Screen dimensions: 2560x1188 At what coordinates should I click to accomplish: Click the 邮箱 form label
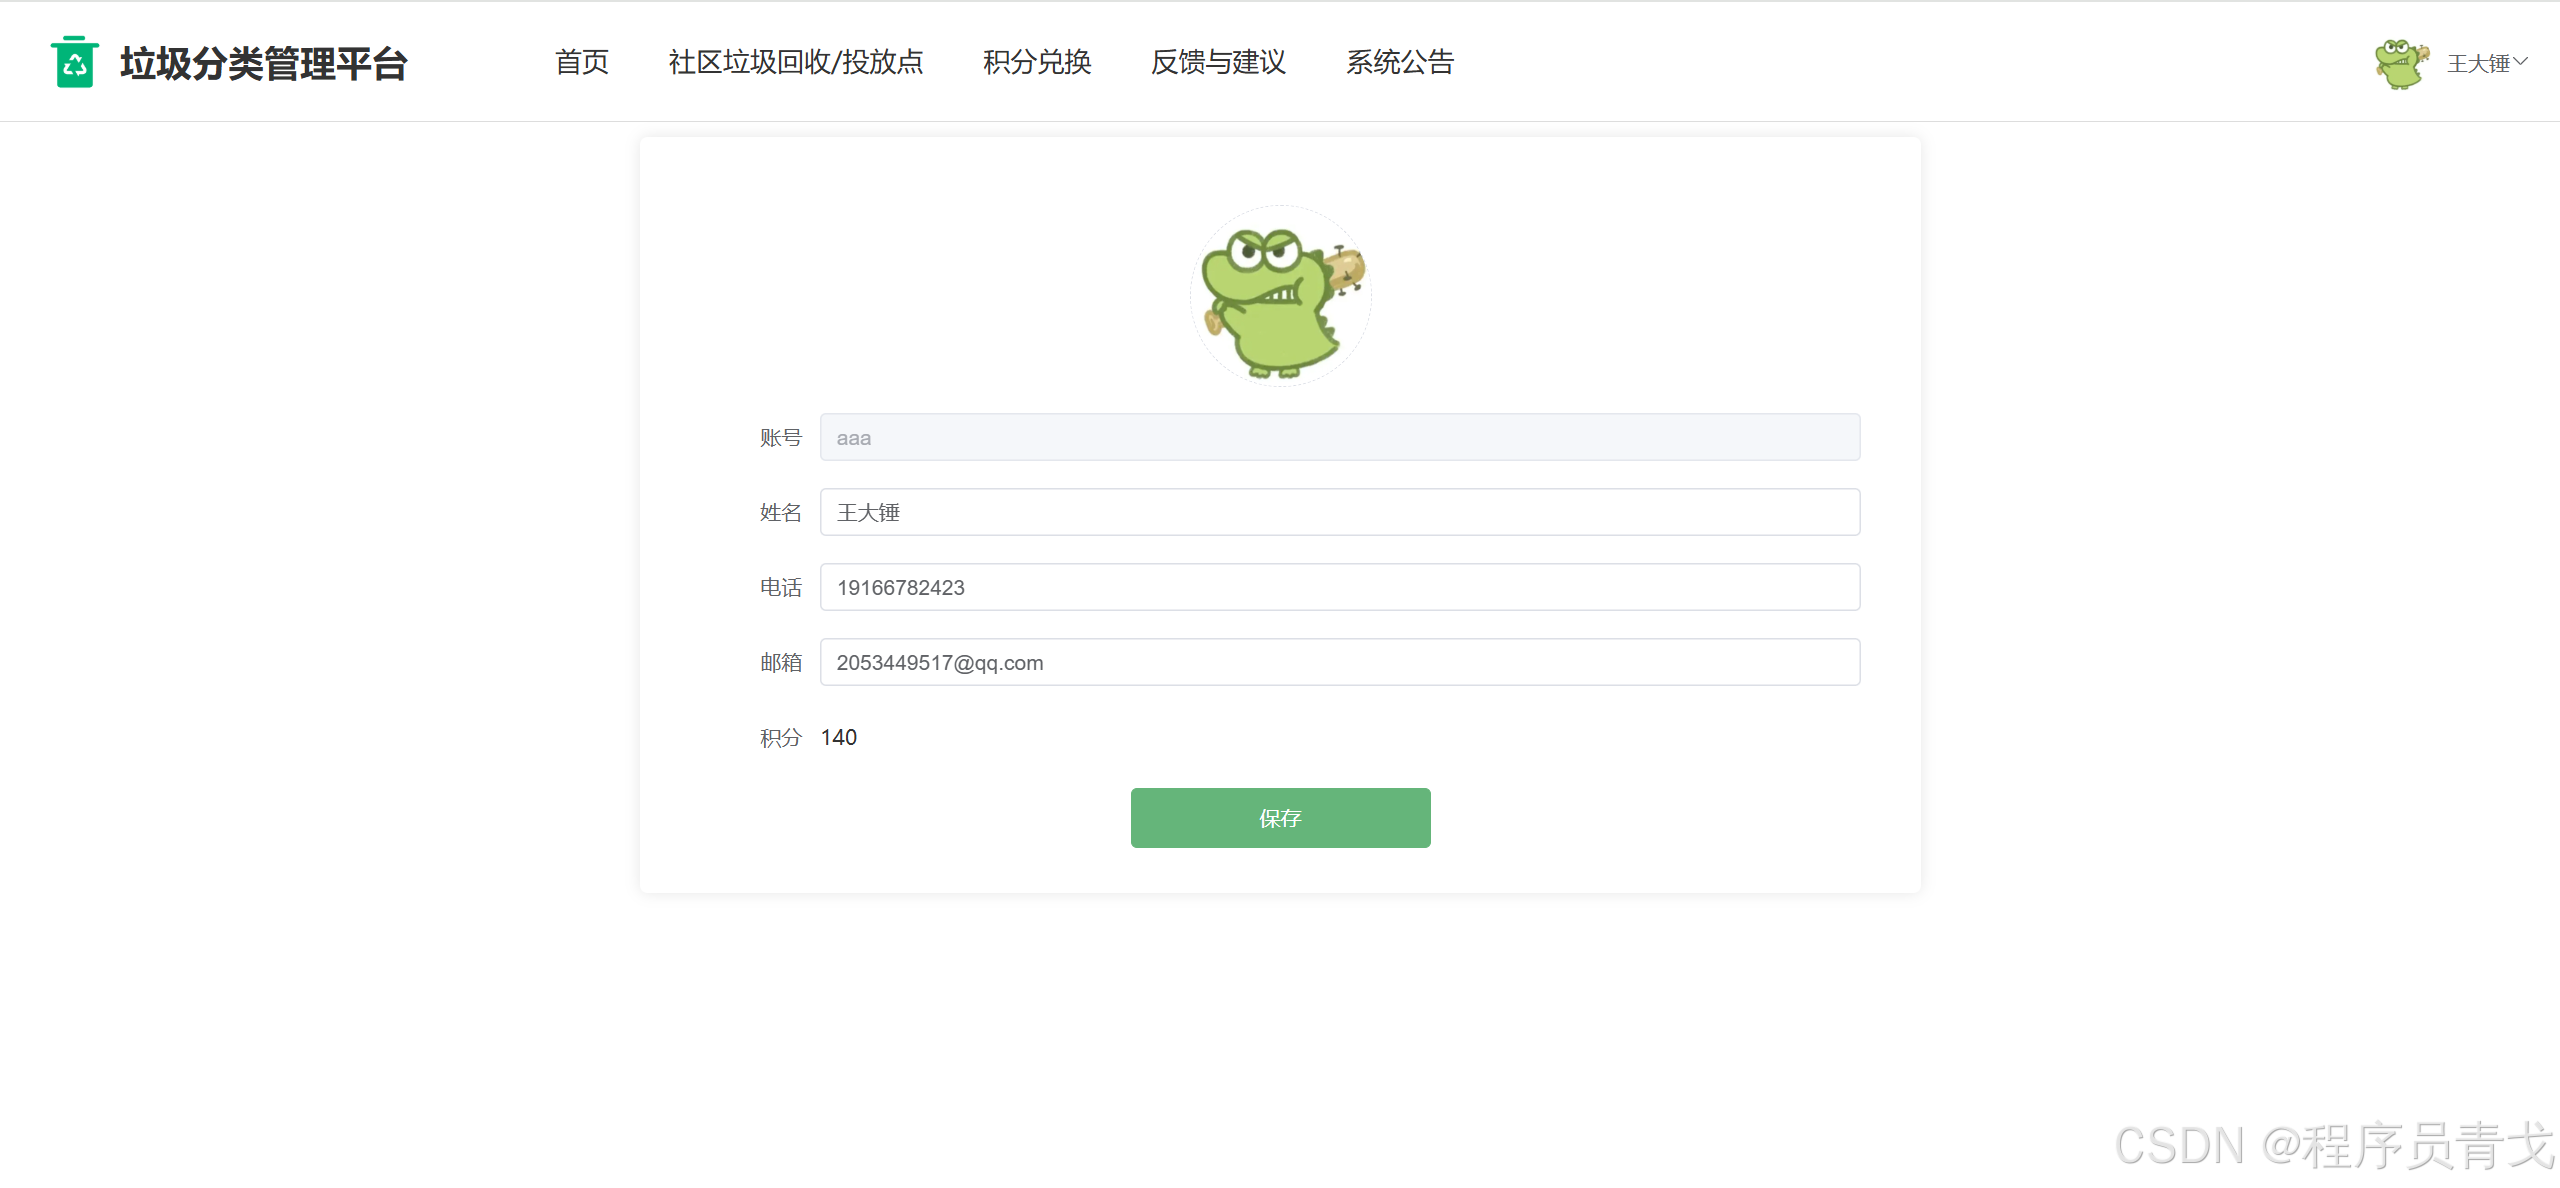pyautogui.click(x=780, y=662)
